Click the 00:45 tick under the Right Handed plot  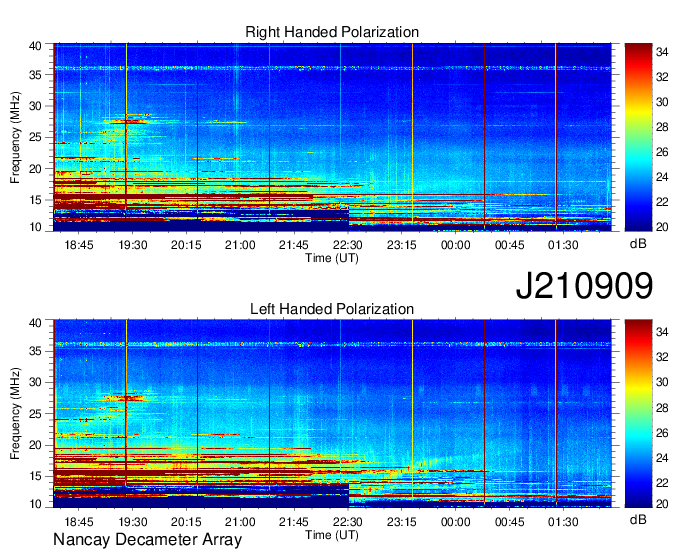coord(509,245)
